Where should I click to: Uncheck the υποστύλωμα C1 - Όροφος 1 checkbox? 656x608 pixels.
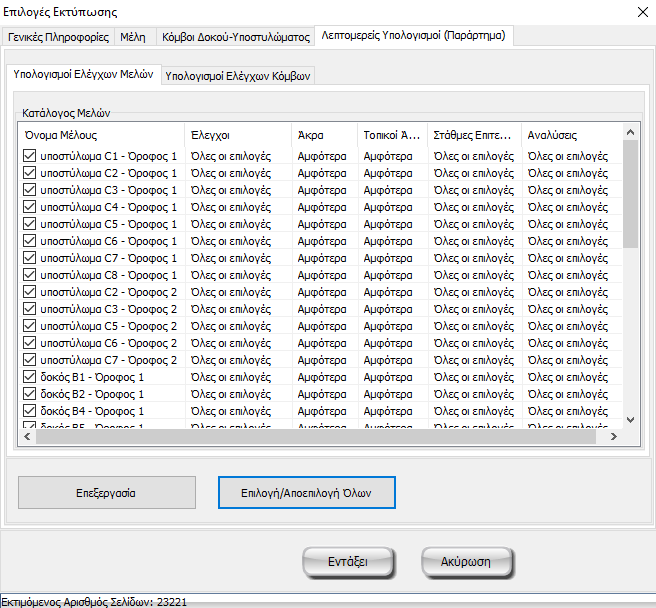coord(29,156)
